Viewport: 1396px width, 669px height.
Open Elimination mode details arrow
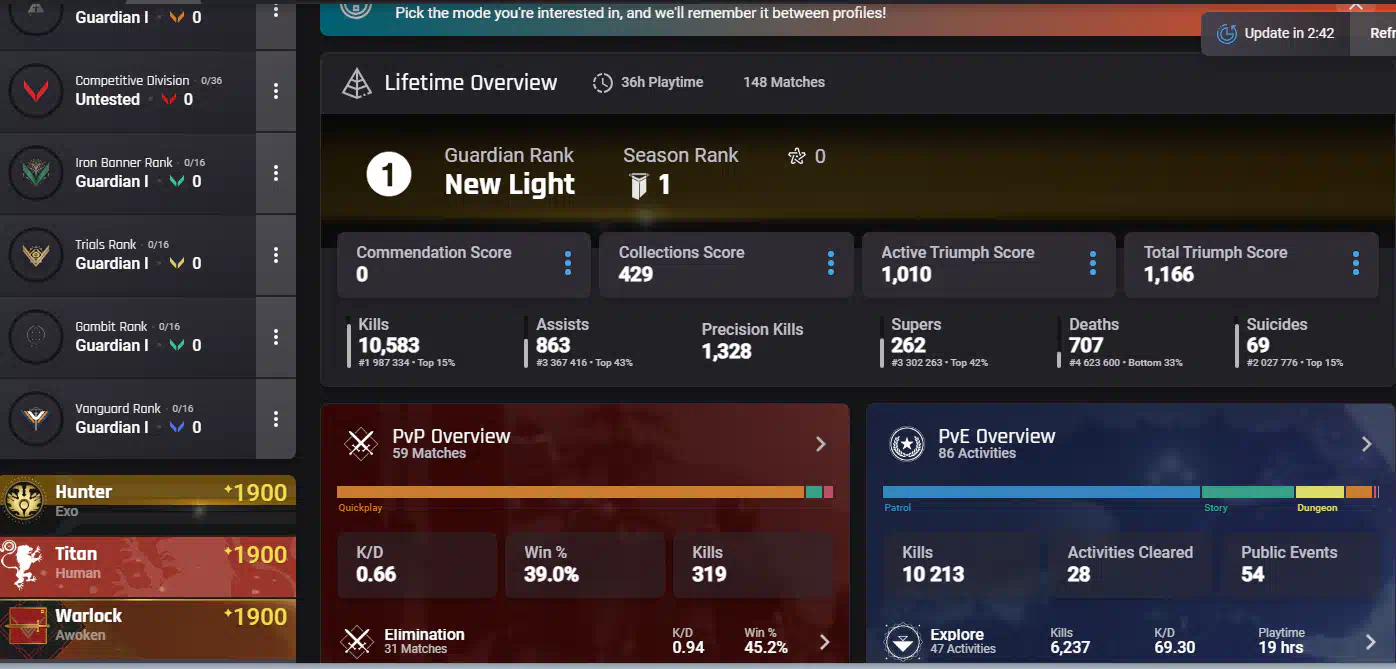coord(824,642)
